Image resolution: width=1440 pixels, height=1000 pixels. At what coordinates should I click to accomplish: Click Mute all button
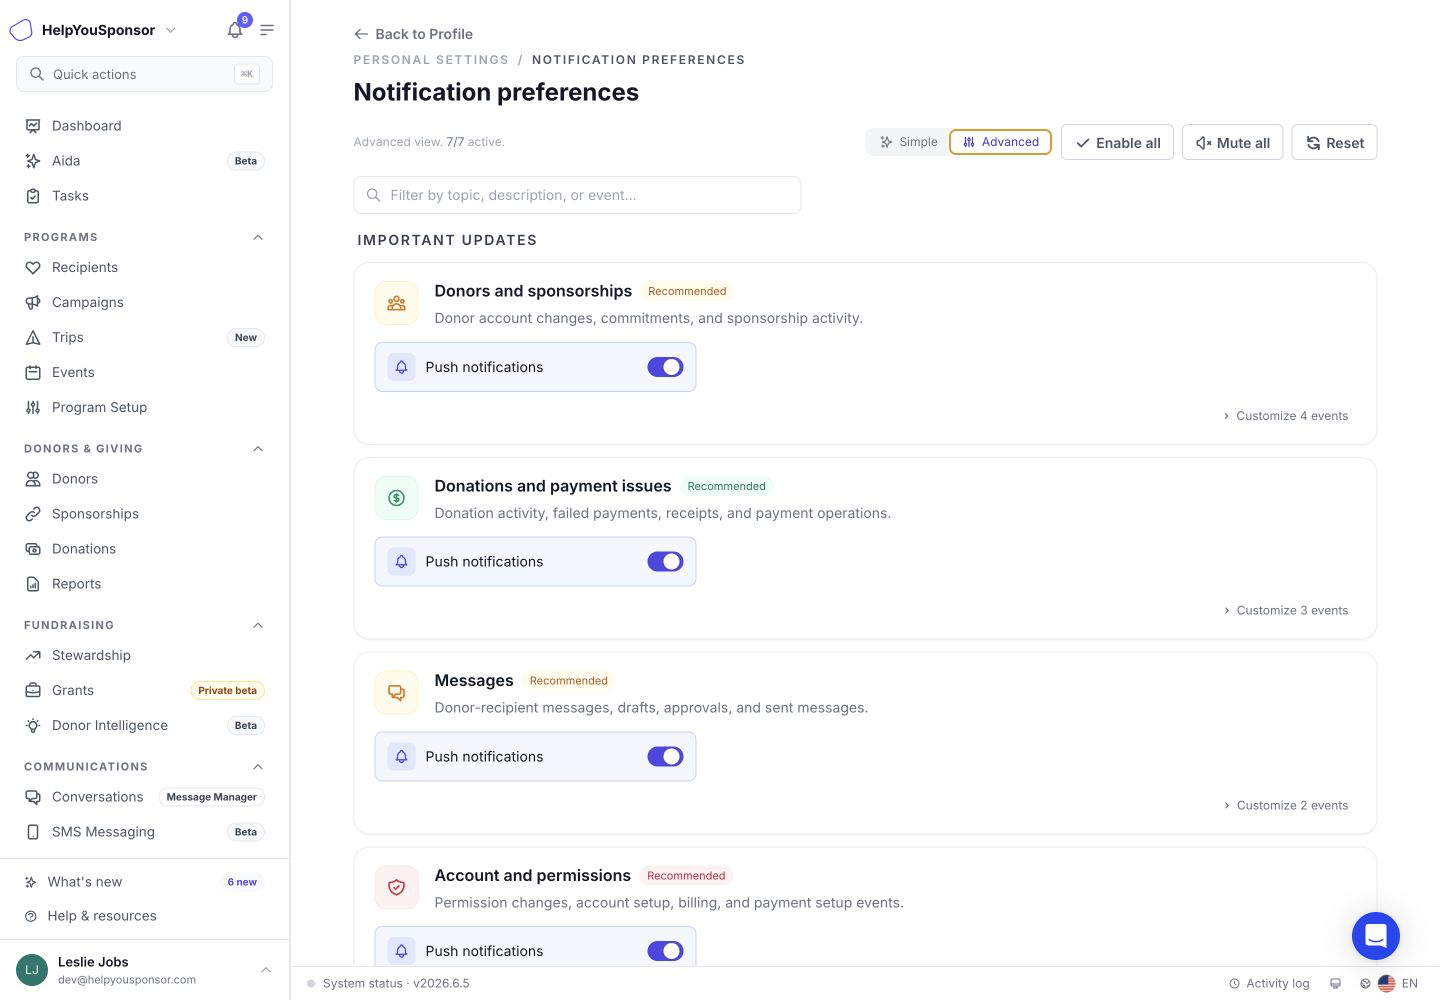click(1232, 143)
